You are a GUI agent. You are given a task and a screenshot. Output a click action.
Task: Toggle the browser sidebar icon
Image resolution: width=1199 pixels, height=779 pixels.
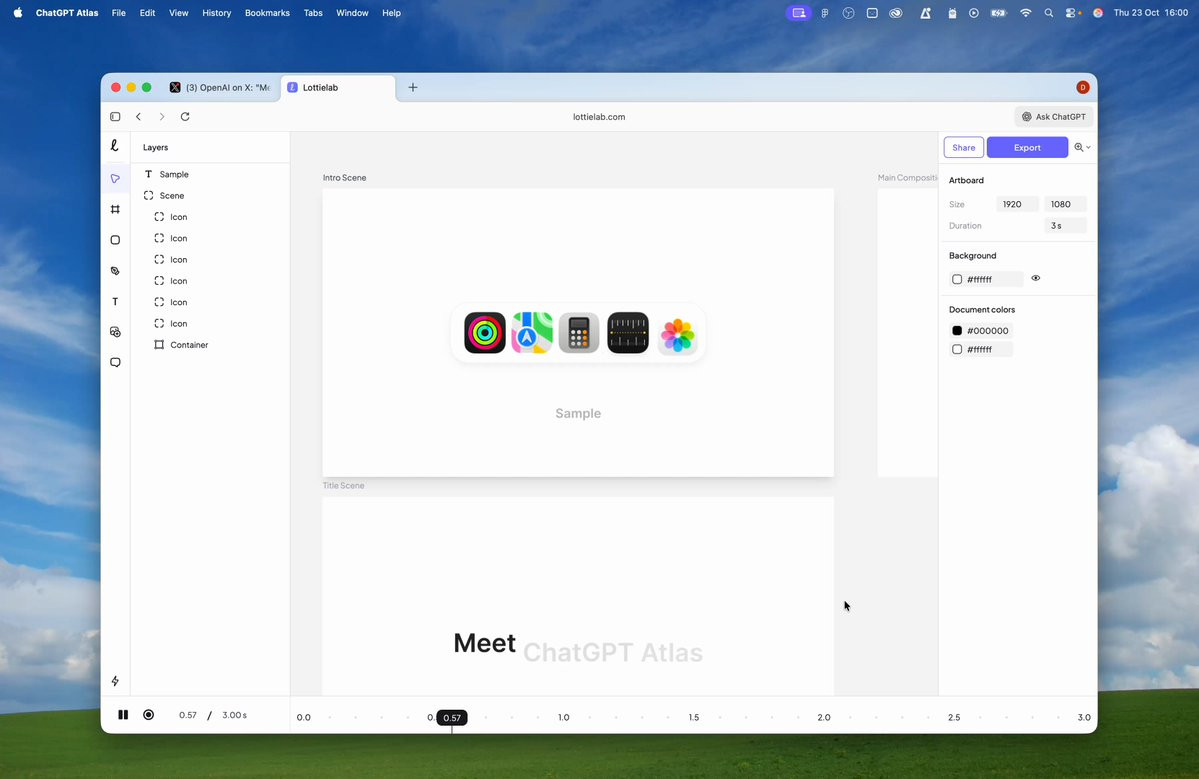point(115,117)
